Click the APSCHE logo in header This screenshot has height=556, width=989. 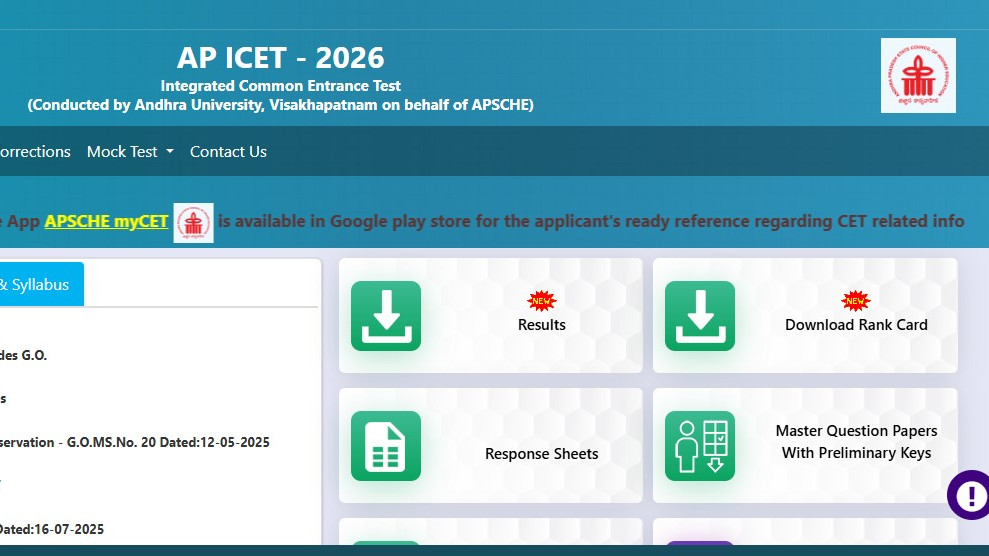[x=918, y=76]
